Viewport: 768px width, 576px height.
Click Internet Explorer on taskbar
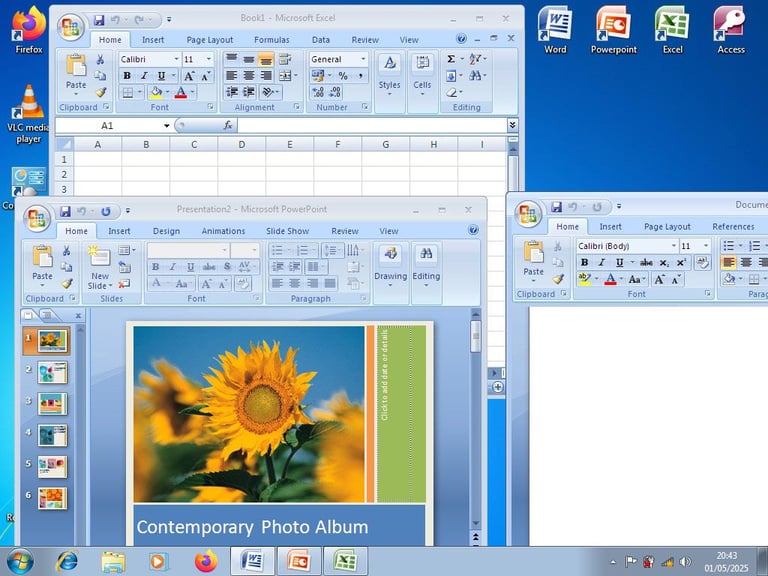pos(67,561)
